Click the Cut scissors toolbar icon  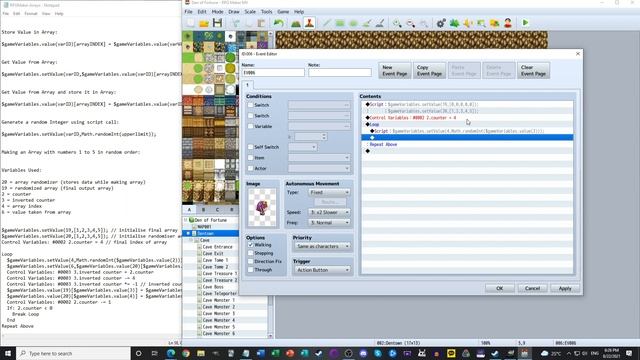click(x=236, y=23)
